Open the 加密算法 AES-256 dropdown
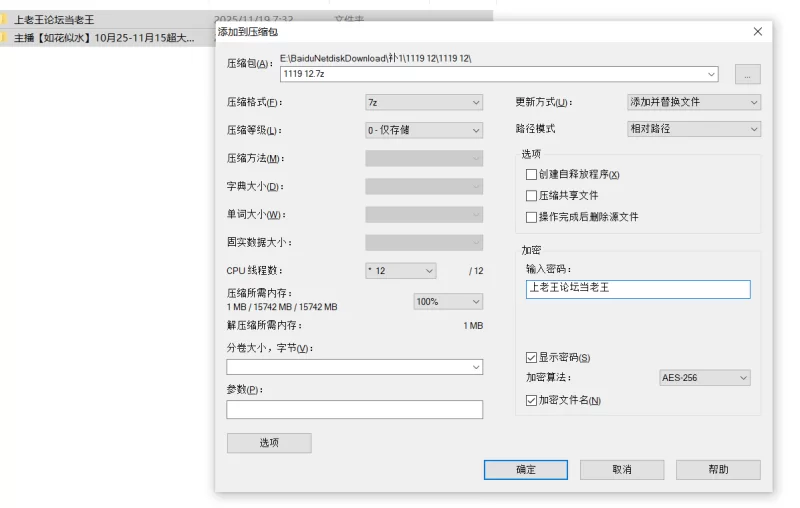 click(705, 378)
